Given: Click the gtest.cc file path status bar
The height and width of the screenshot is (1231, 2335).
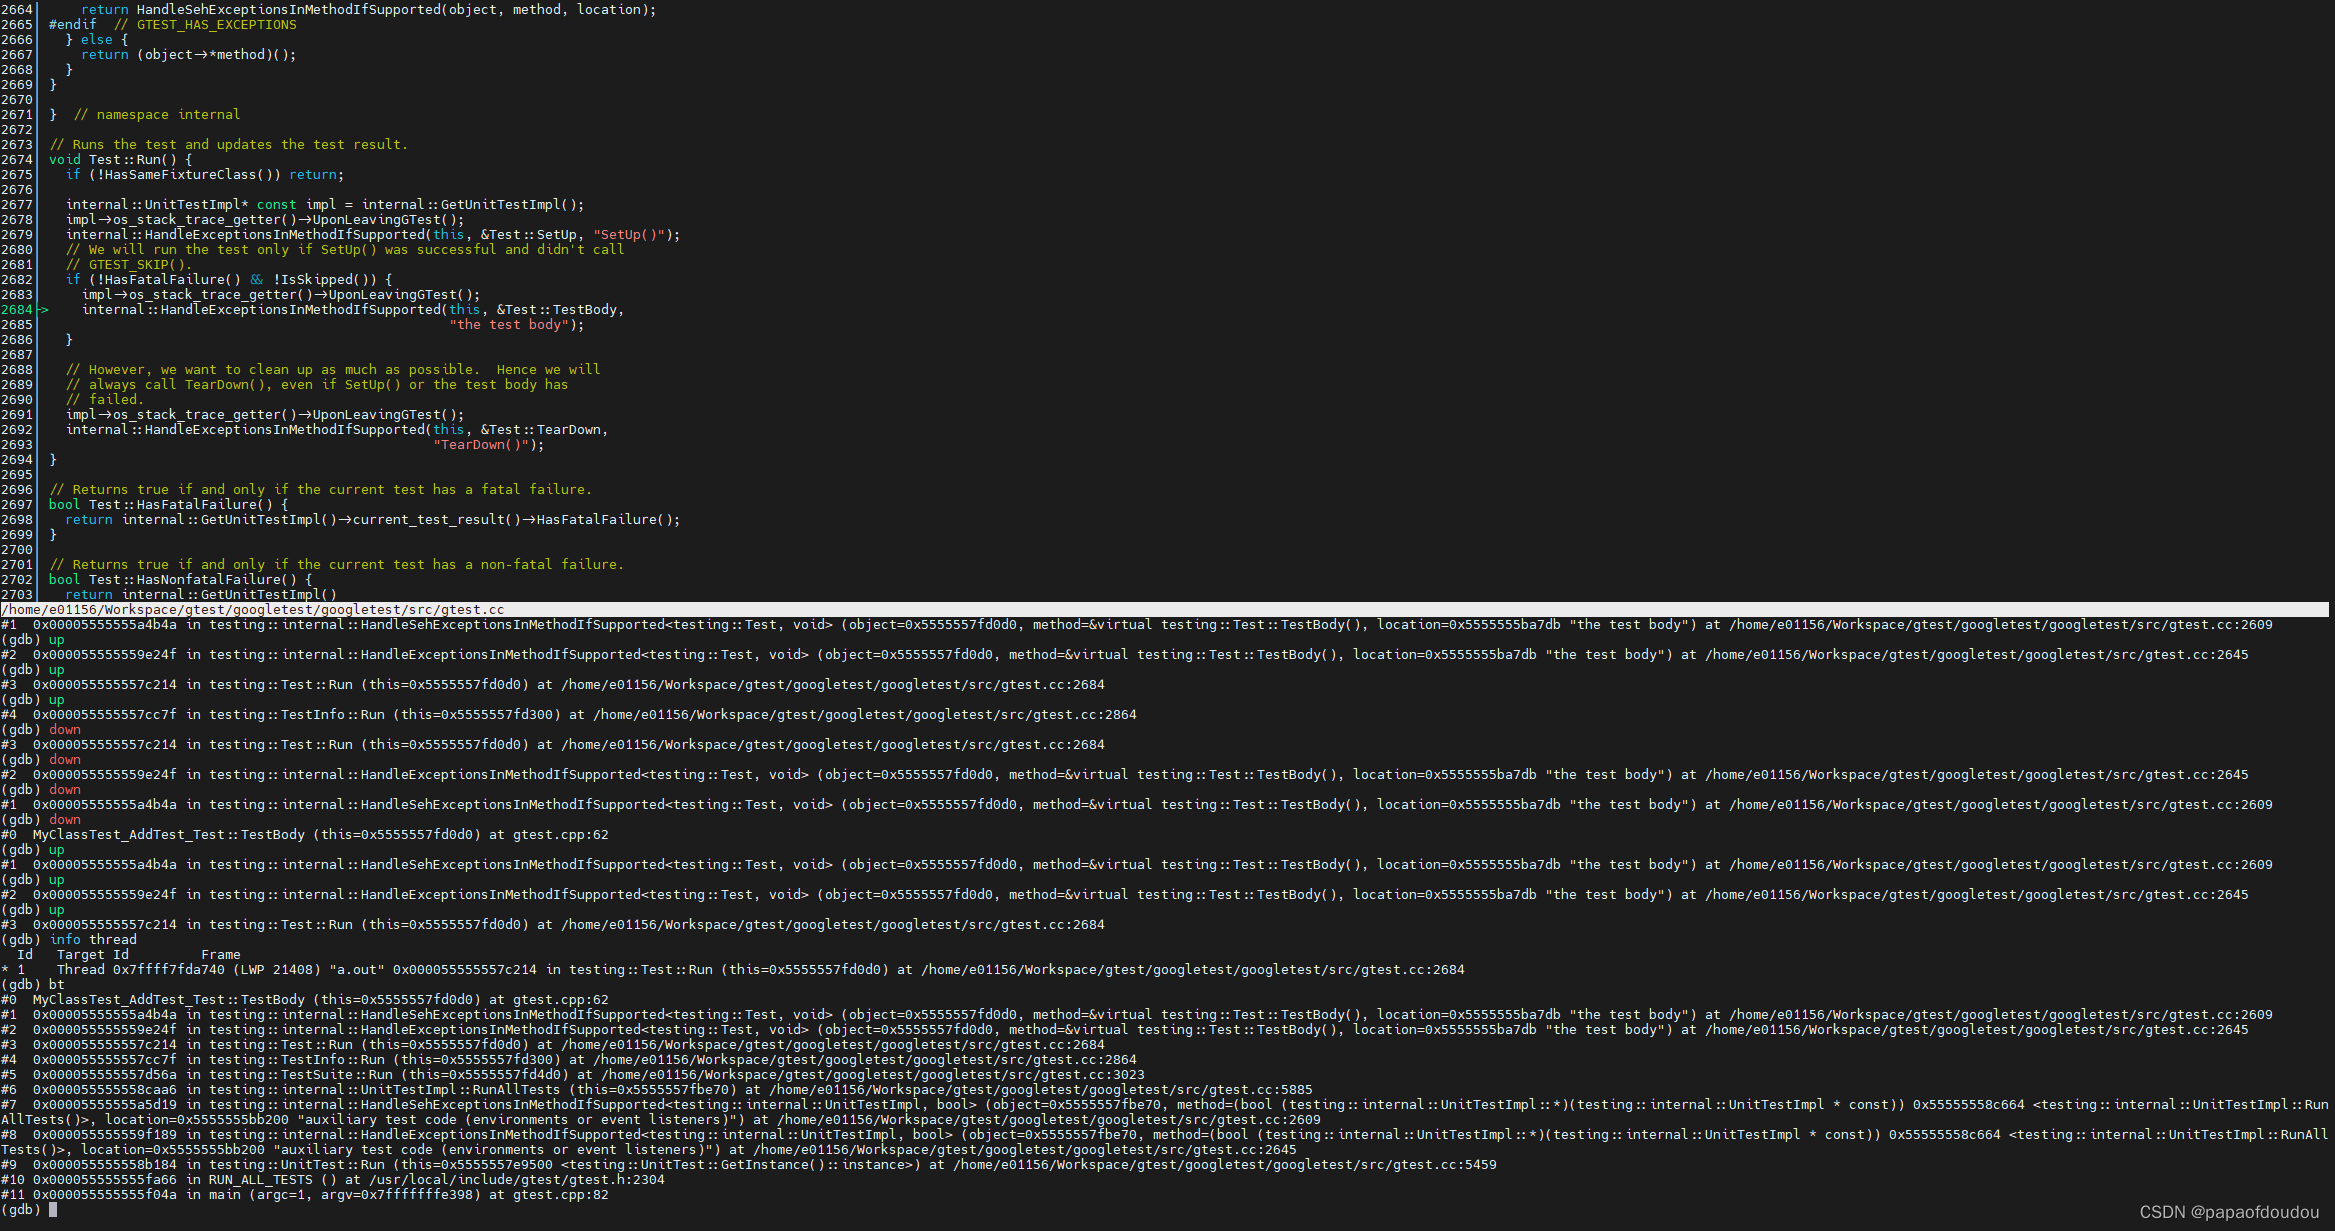Looking at the screenshot, I should (1167, 610).
